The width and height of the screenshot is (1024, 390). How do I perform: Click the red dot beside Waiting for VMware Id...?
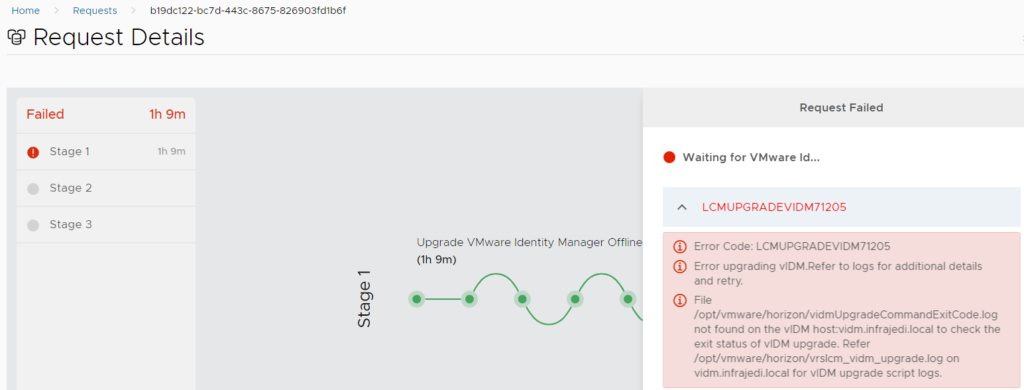pos(669,157)
